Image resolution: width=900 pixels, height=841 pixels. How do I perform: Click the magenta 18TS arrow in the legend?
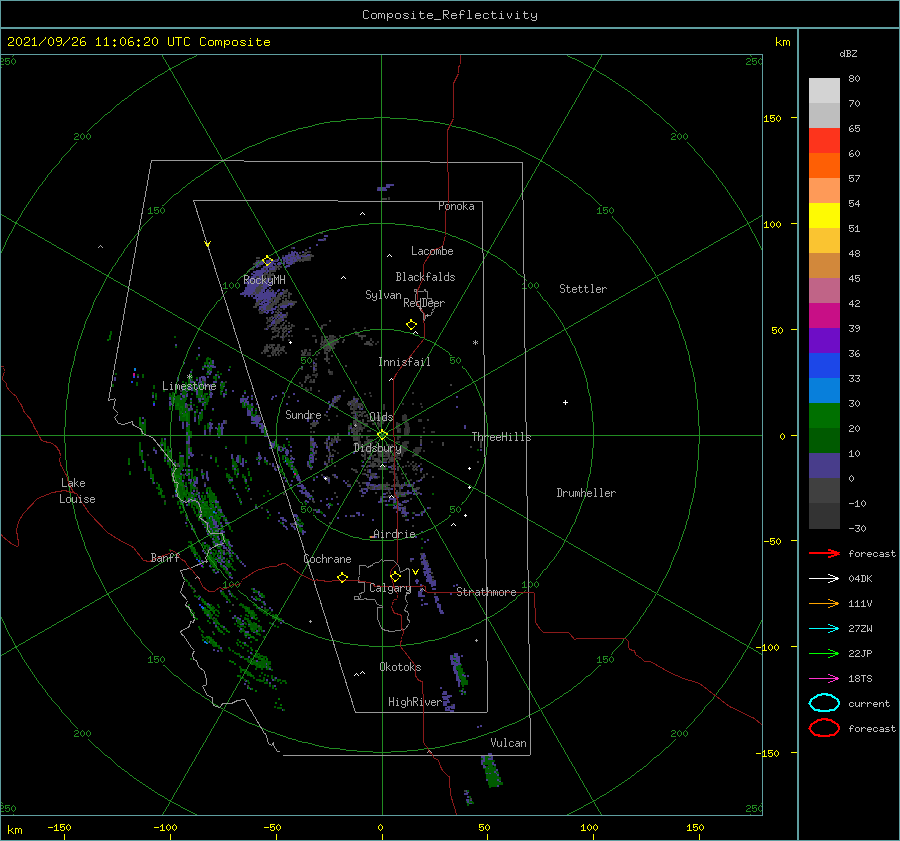click(x=824, y=679)
